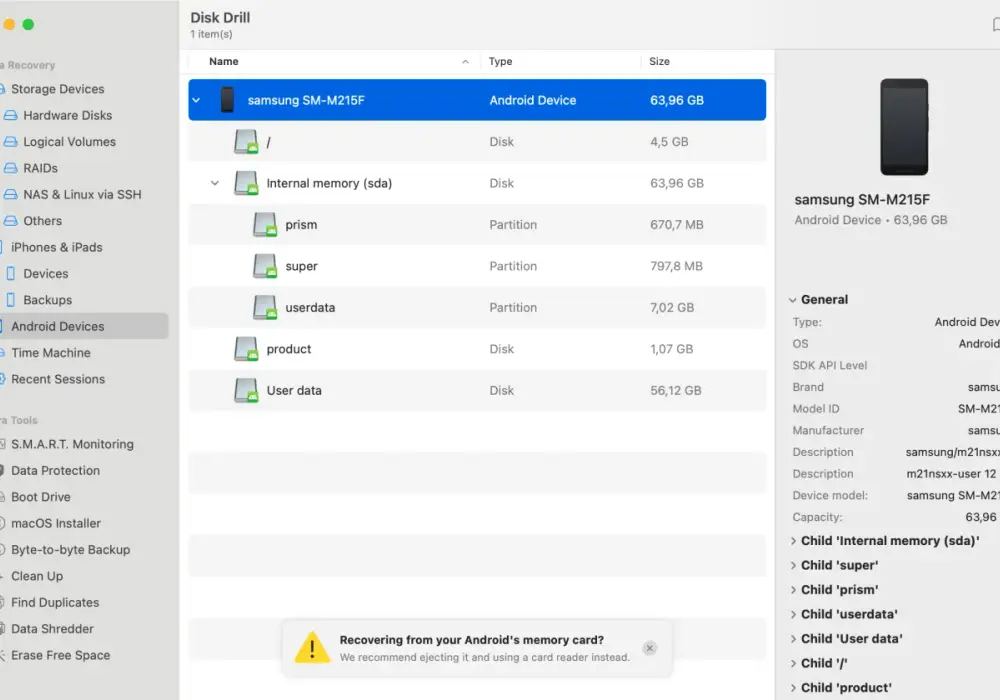The height and width of the screenshot is (700, 1000).
Task: Sort the list by Name column header
Action: coord(224,61)
